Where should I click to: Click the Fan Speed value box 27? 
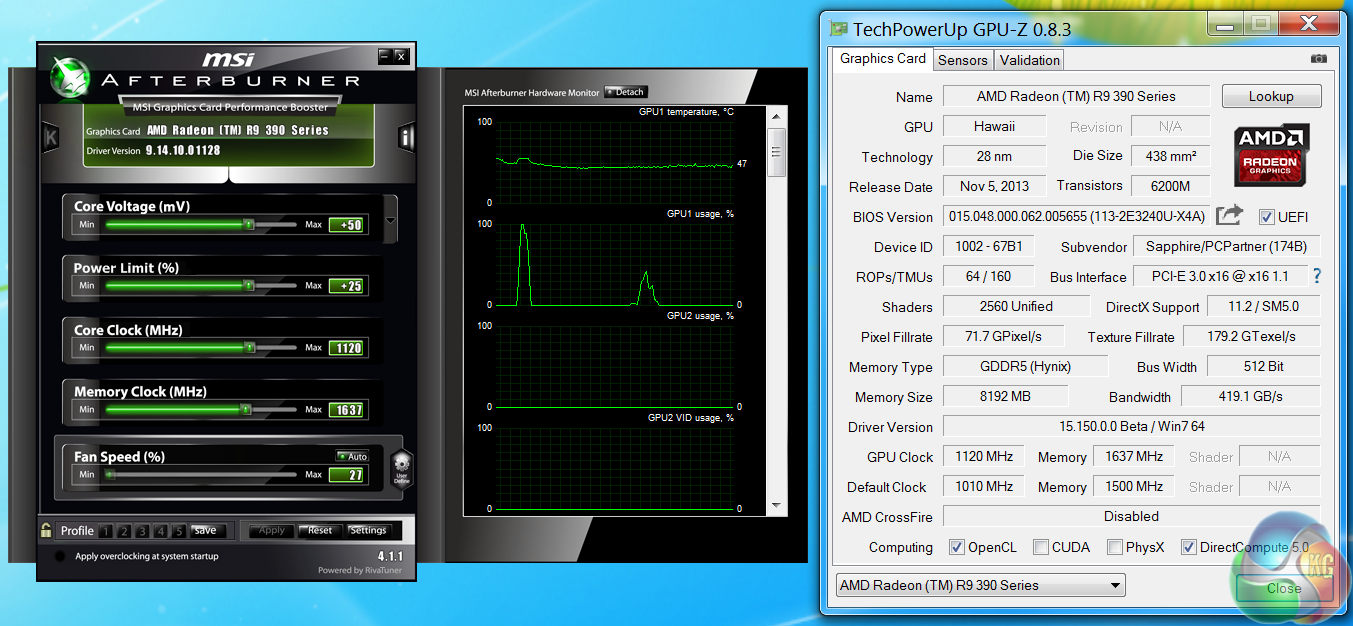[x=347, y=475]
